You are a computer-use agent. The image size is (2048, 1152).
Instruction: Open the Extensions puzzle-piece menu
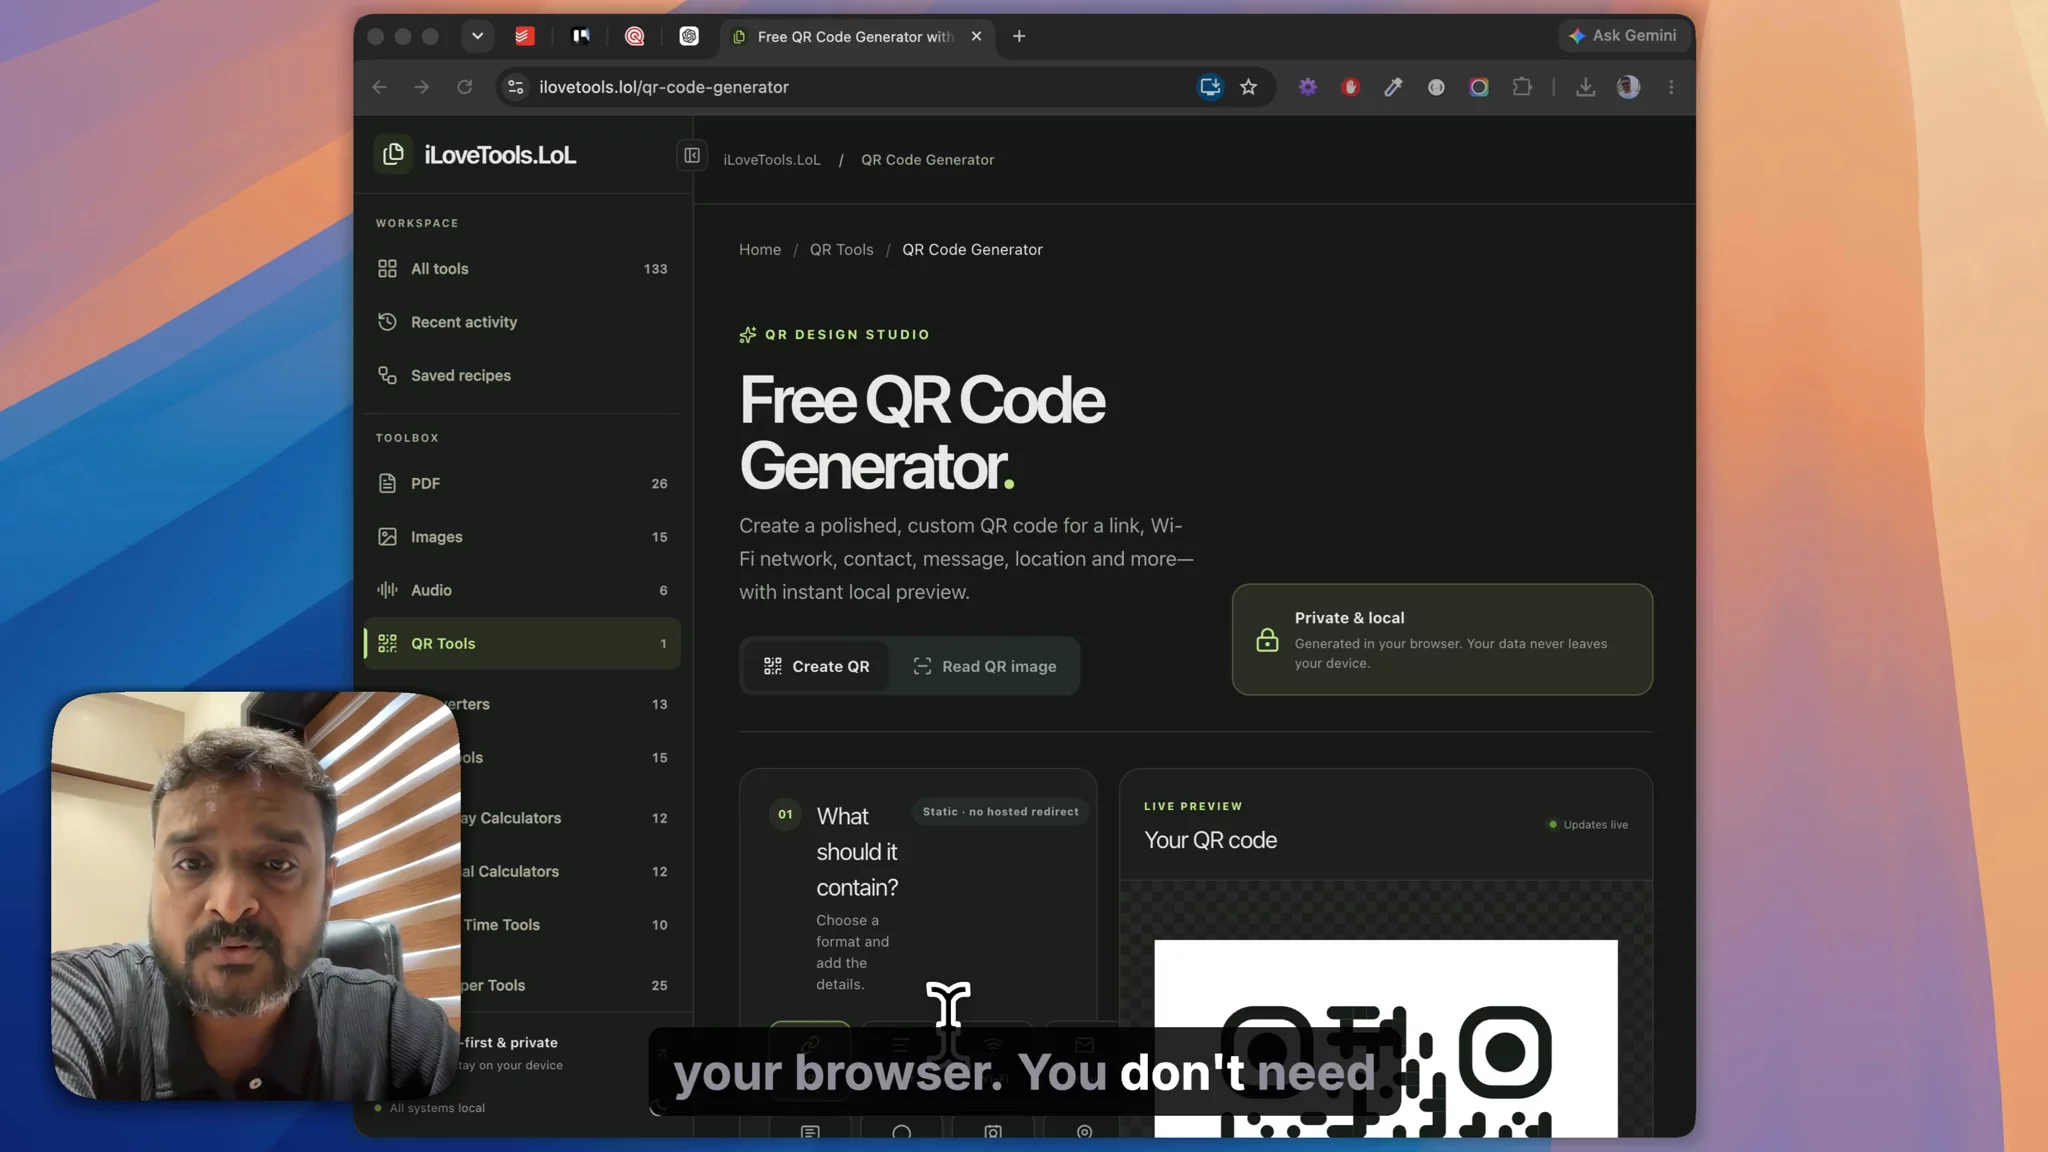tap(1522, 87)
